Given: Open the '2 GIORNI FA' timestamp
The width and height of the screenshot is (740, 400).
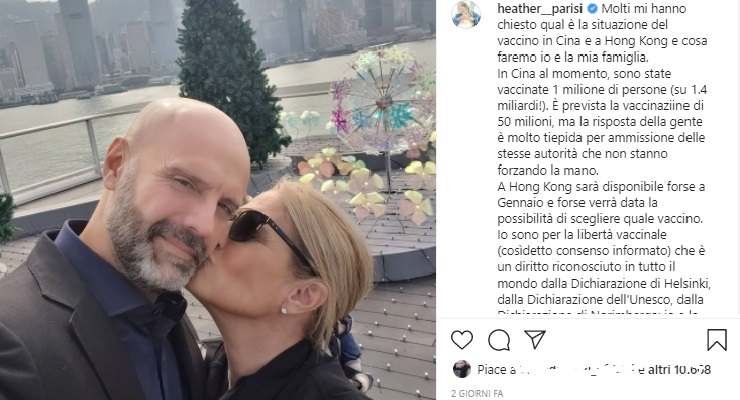Looking at the screenshot, I should click(477, 393).
